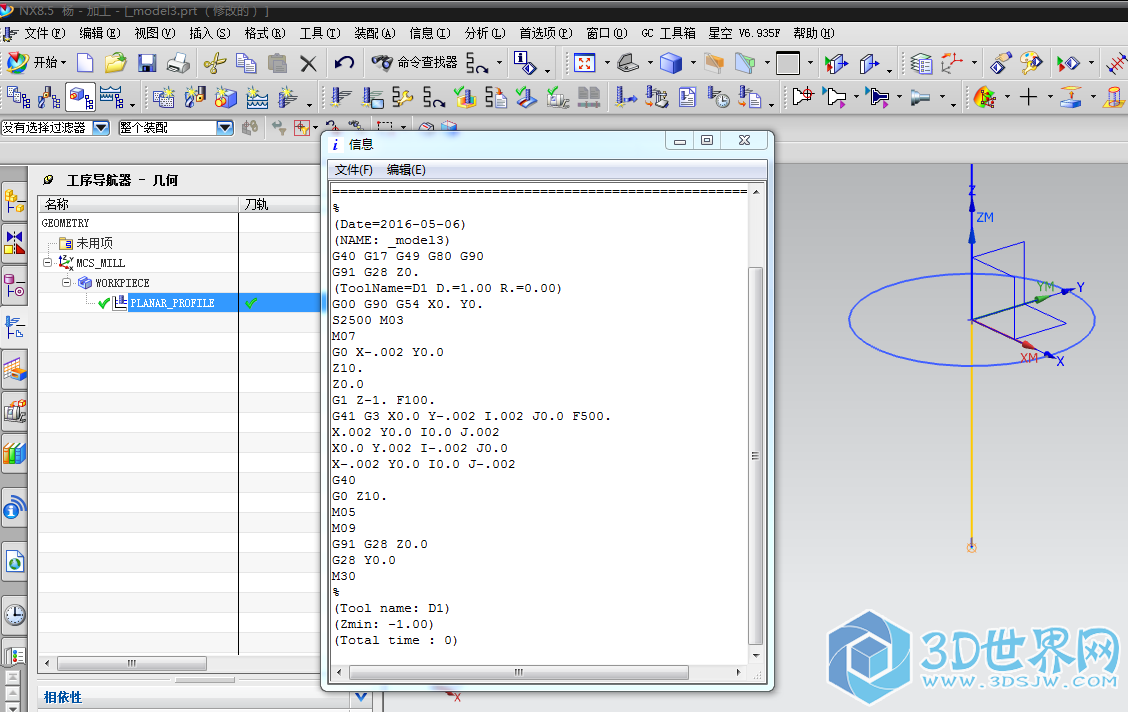
Task: Open dropdown arrow next to Fit view icon
Action: coord(607,63)
